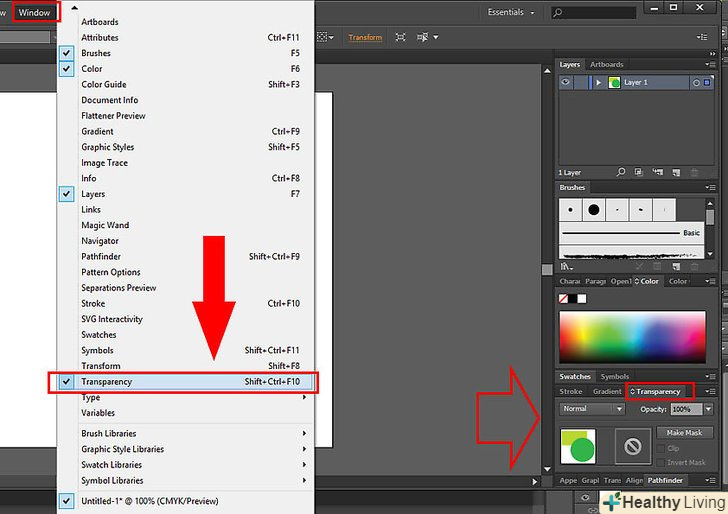The height and width of the screenshot is (514, 728).
Task: Toggle visibility eye of Layer 1
Action: [x=567, y=82]
